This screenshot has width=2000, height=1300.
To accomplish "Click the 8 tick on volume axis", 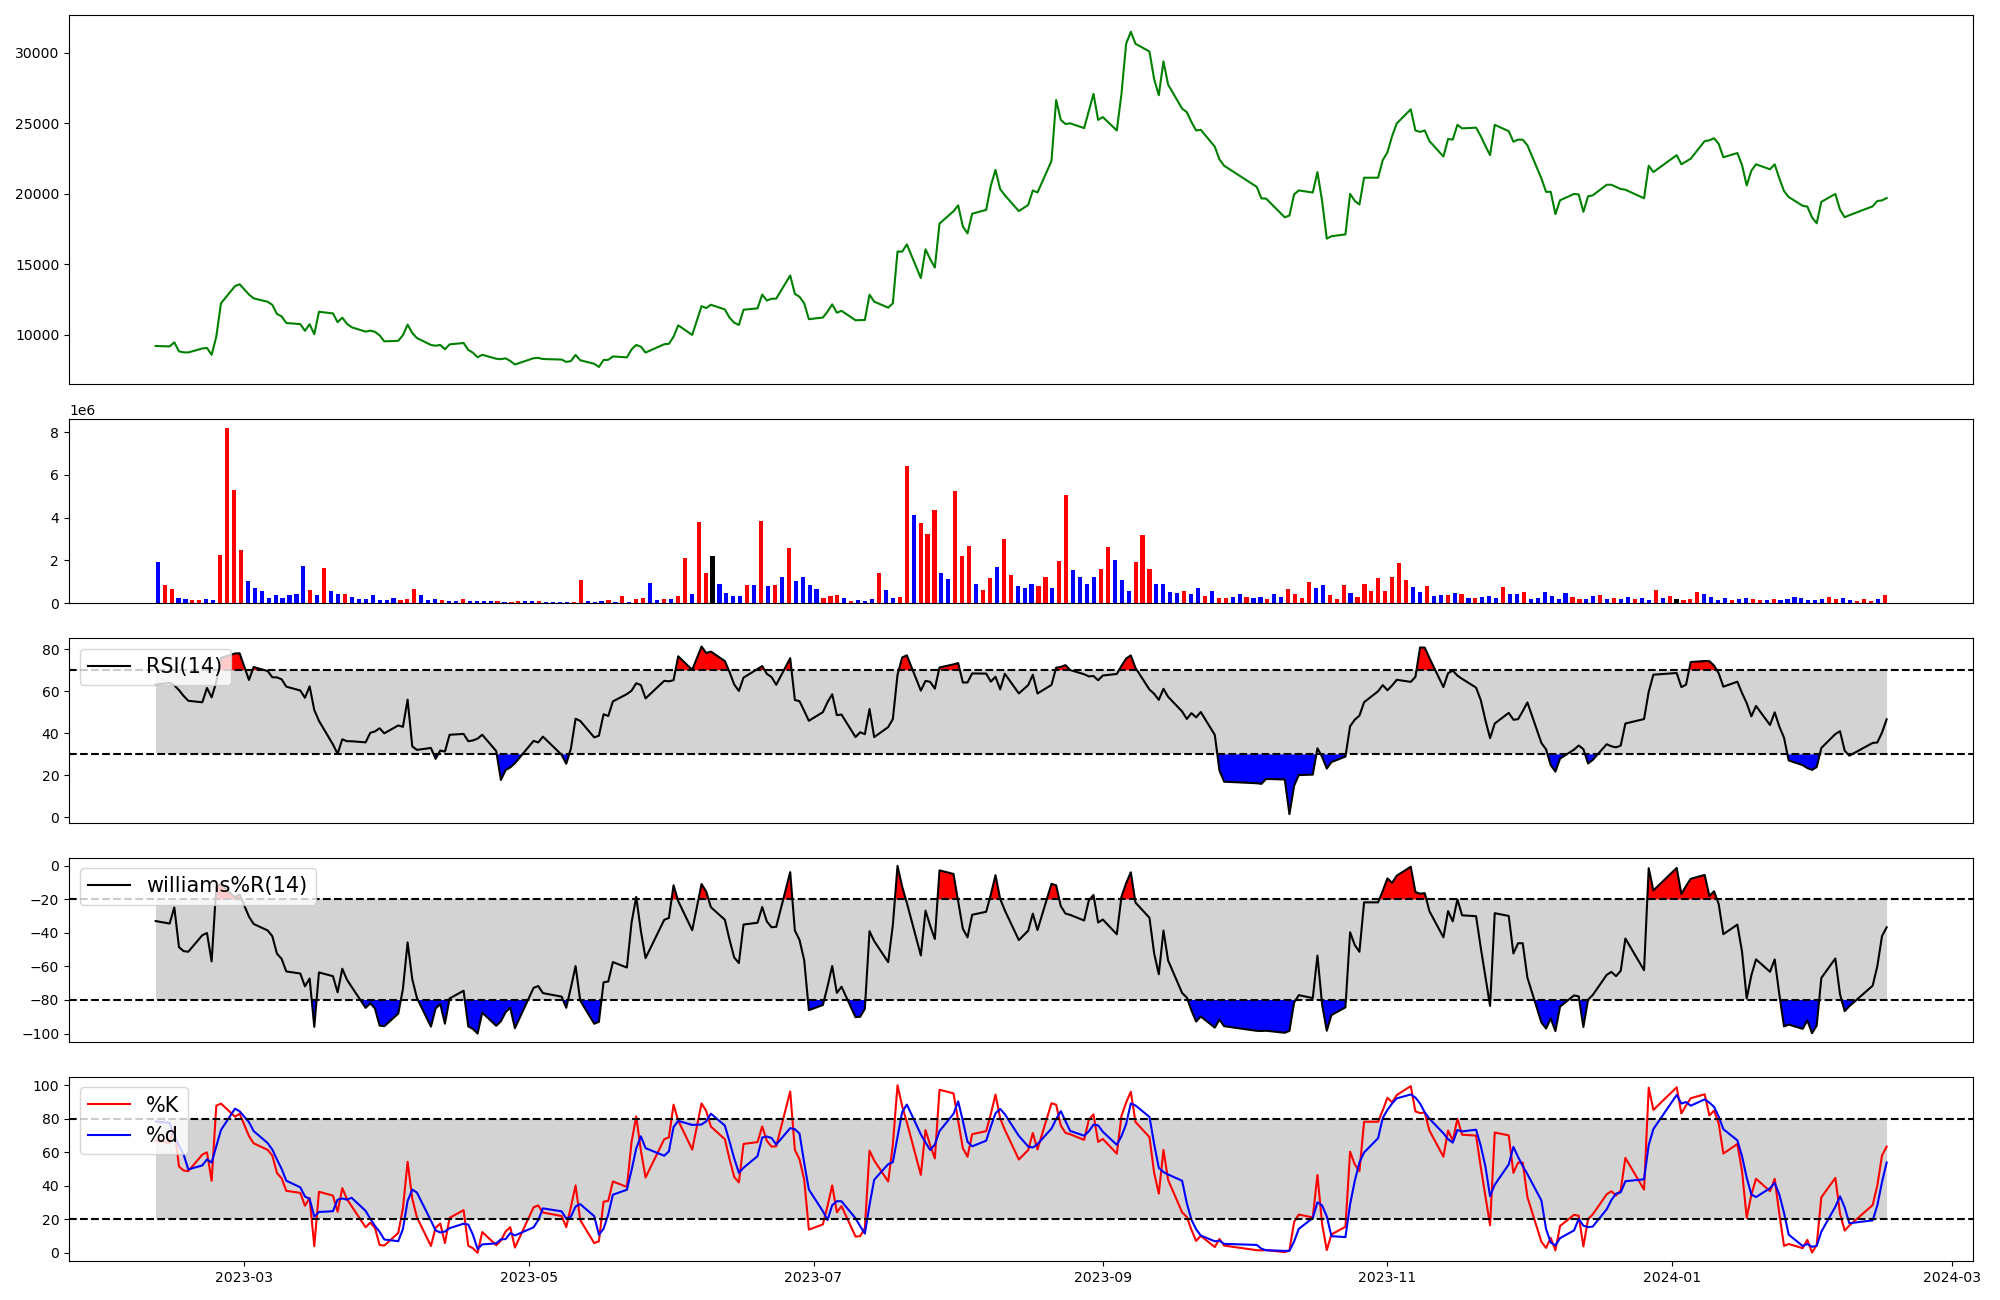I will (56, 433).
